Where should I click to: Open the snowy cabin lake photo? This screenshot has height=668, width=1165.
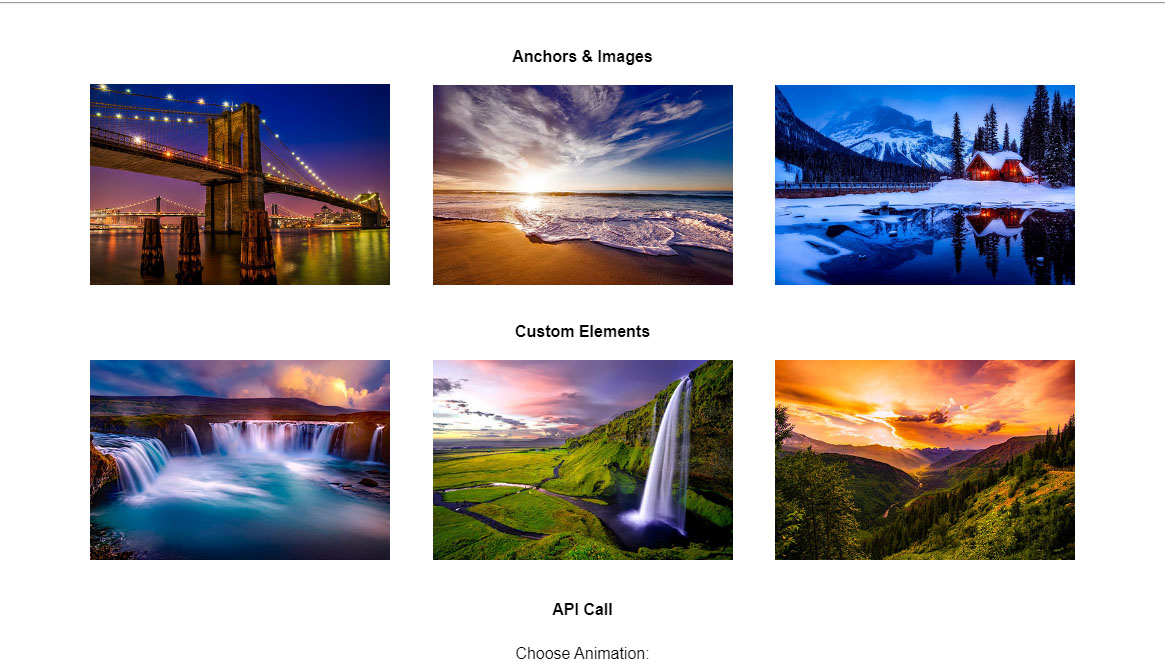(x=924, y=184)
